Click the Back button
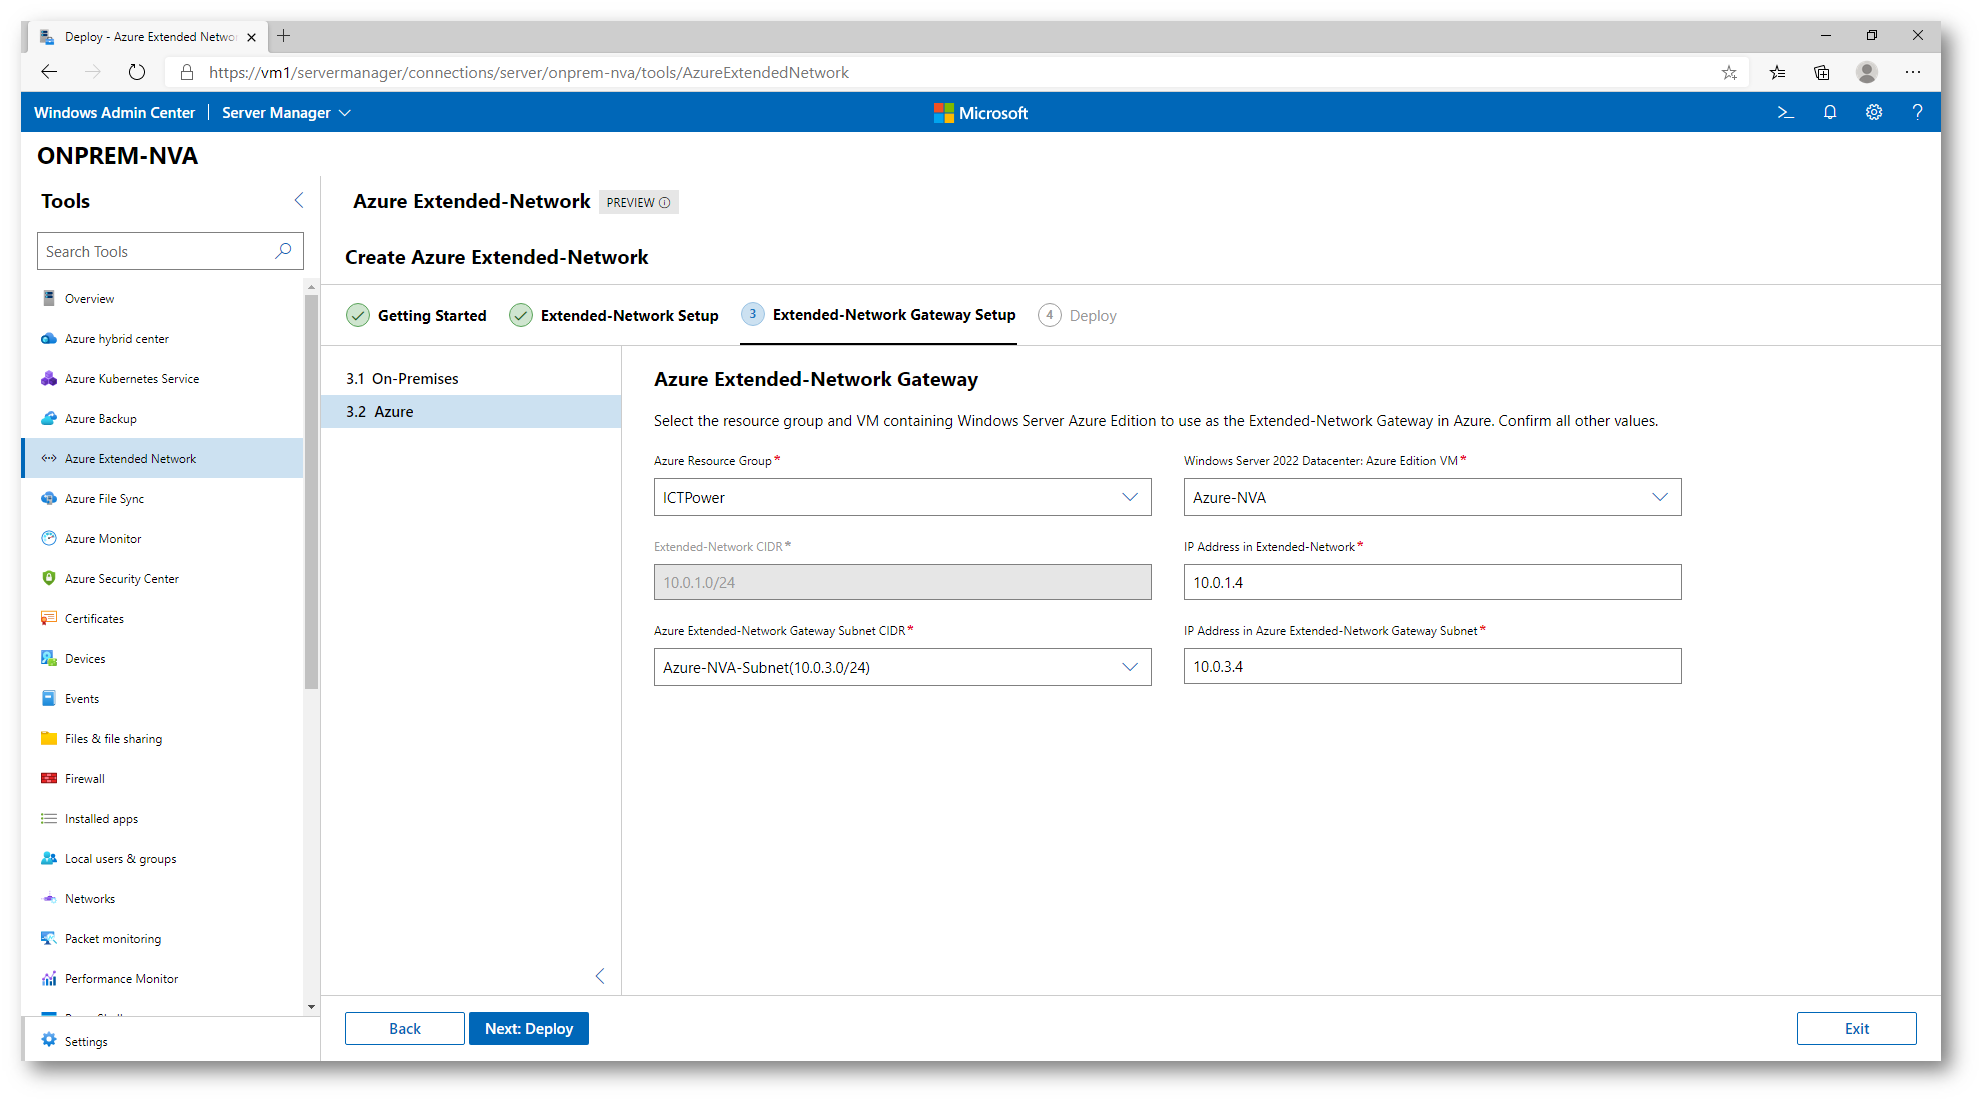This screenshot has height=1103, width=1983. point(405,1028)
